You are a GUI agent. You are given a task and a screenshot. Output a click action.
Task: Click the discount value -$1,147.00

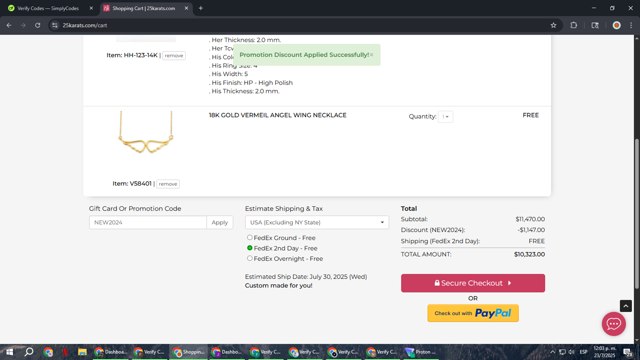[x=531, y=230]
